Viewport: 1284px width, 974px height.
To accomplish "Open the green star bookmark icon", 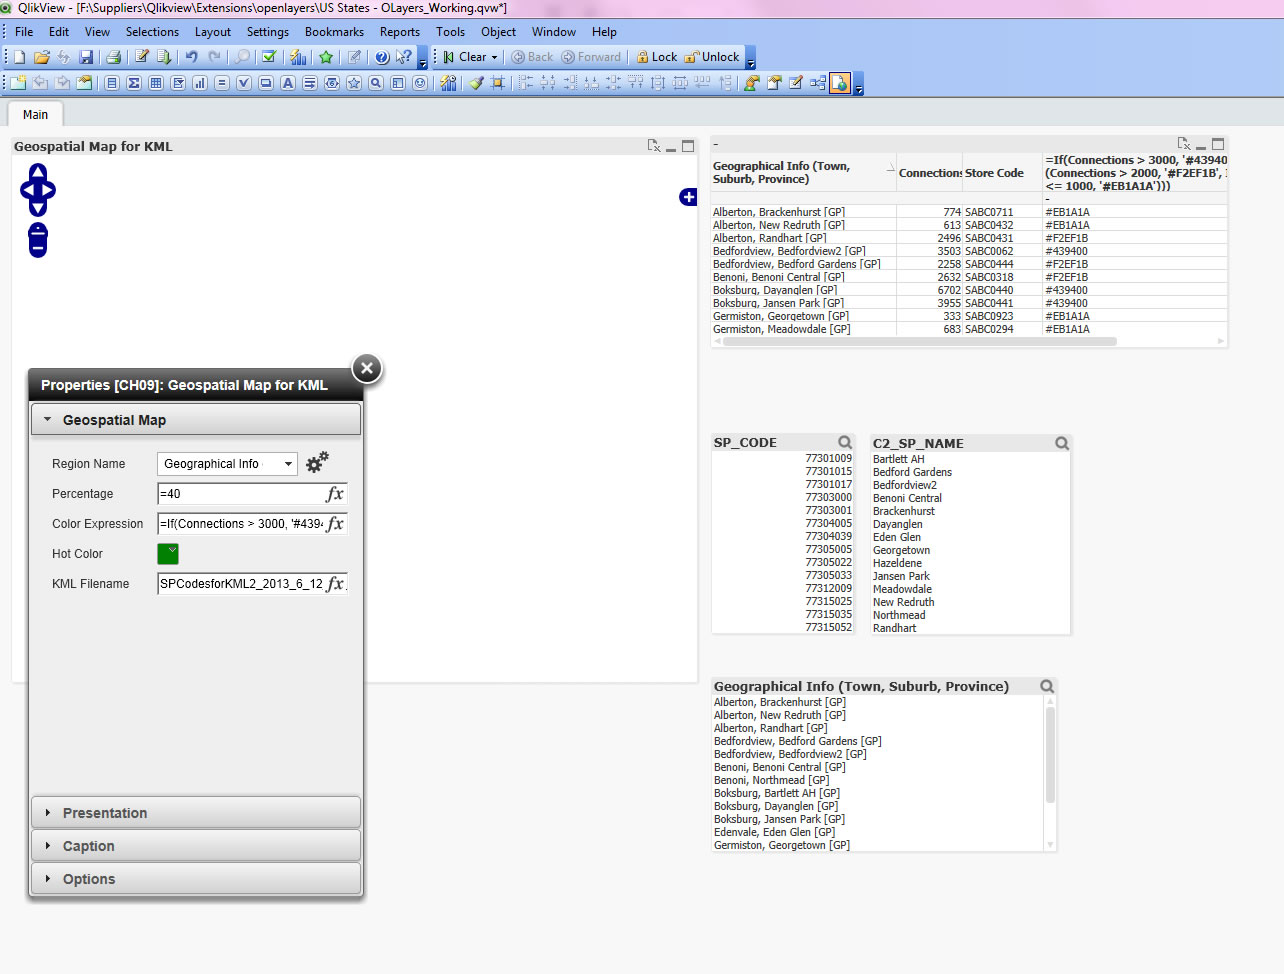I will pos(326,57).
